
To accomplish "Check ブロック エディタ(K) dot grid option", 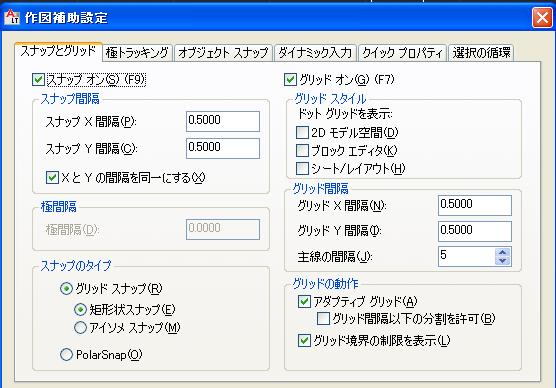I will (302, 150).
